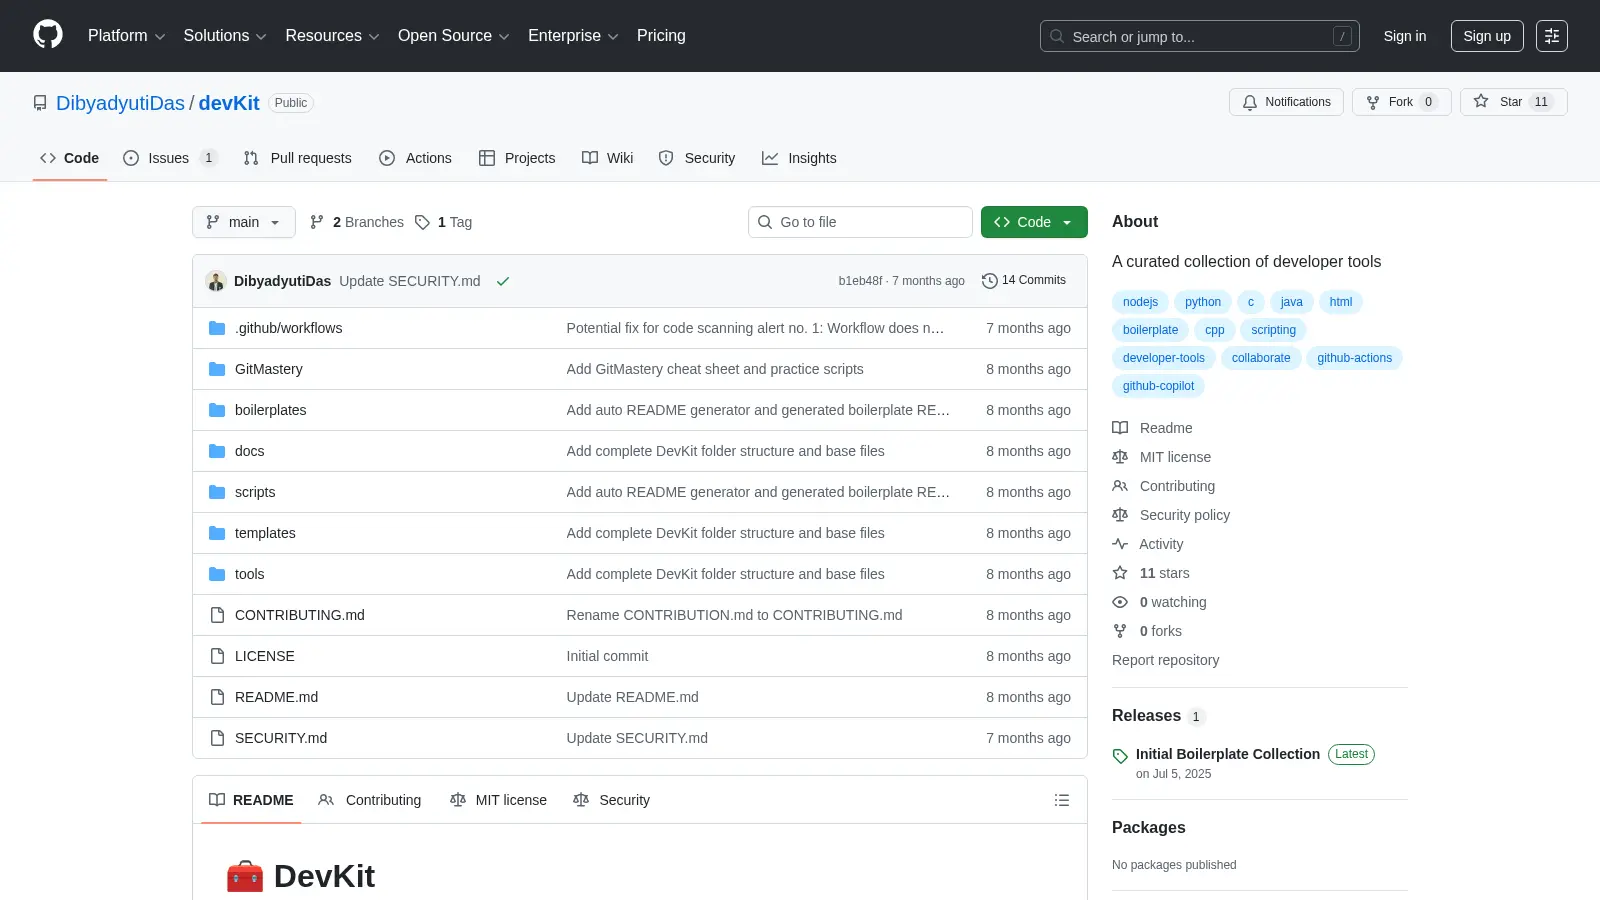Open the DibyadyutiDas owner link
1600x900 pixels.
[120, 103]
